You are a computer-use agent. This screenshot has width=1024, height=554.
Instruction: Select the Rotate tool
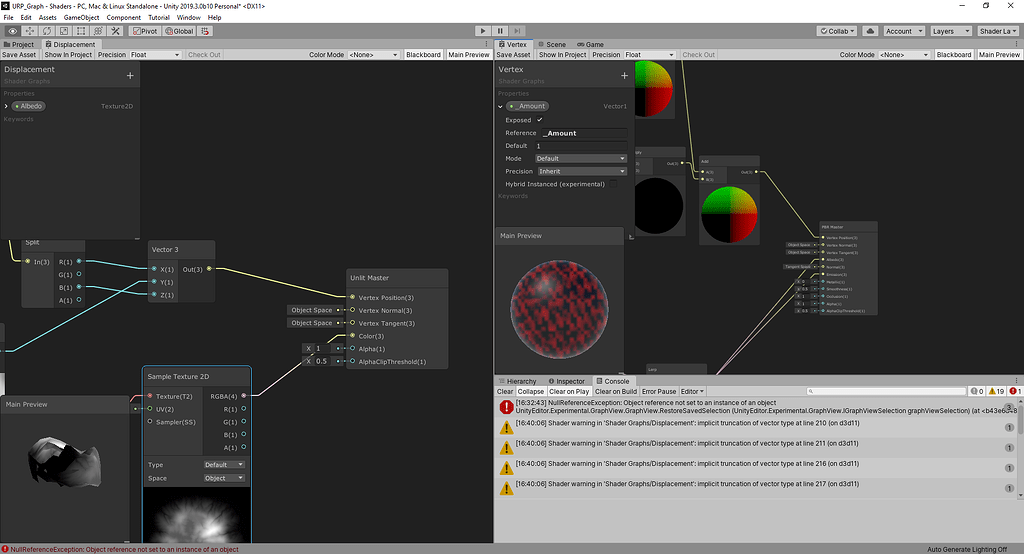(47, 31)
